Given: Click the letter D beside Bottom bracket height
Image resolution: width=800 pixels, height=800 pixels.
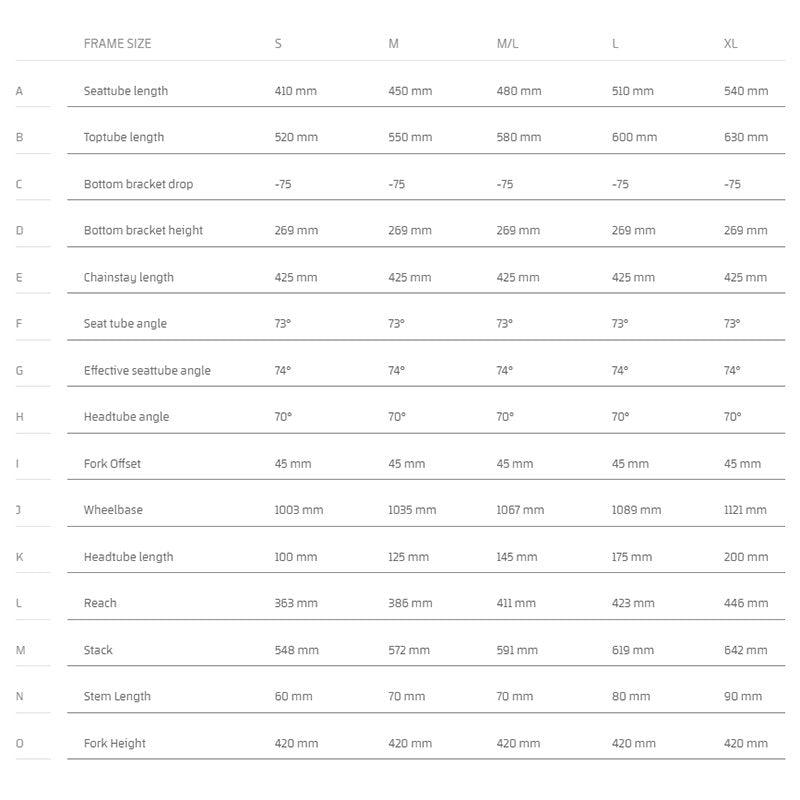Looking at the screenshot, I should (19, 231).
